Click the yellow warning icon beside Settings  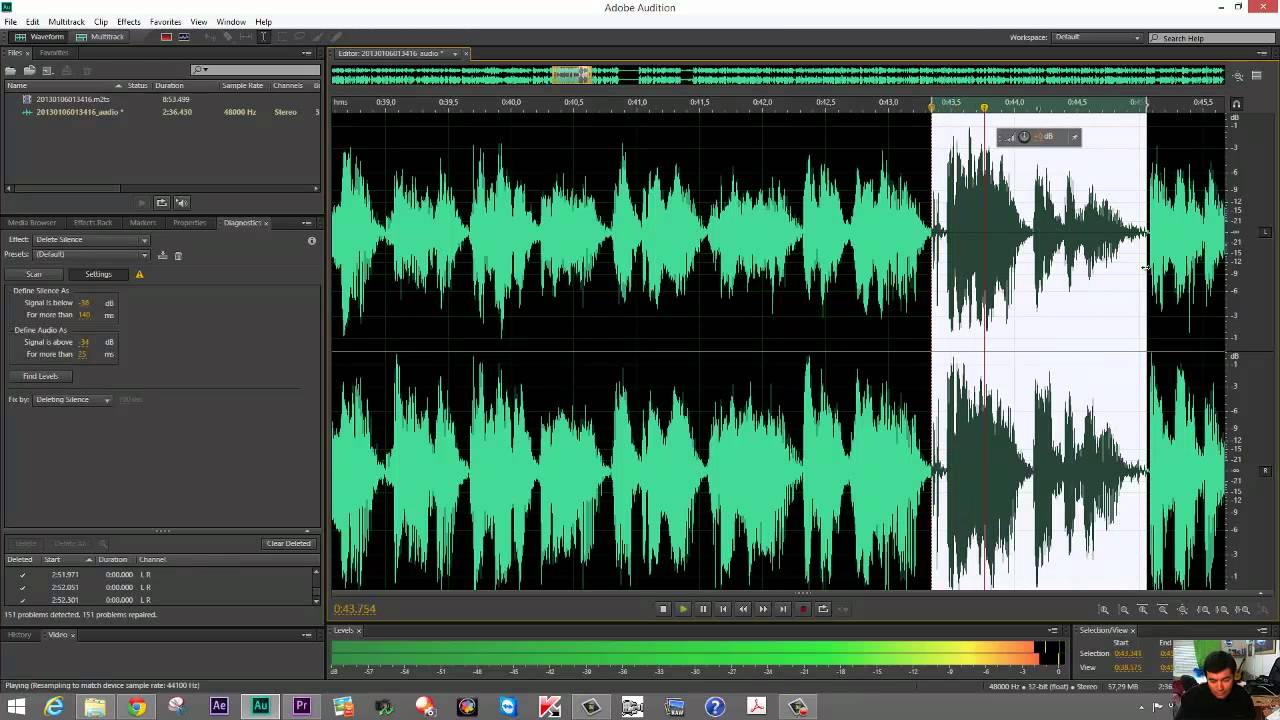coord(139,274)
